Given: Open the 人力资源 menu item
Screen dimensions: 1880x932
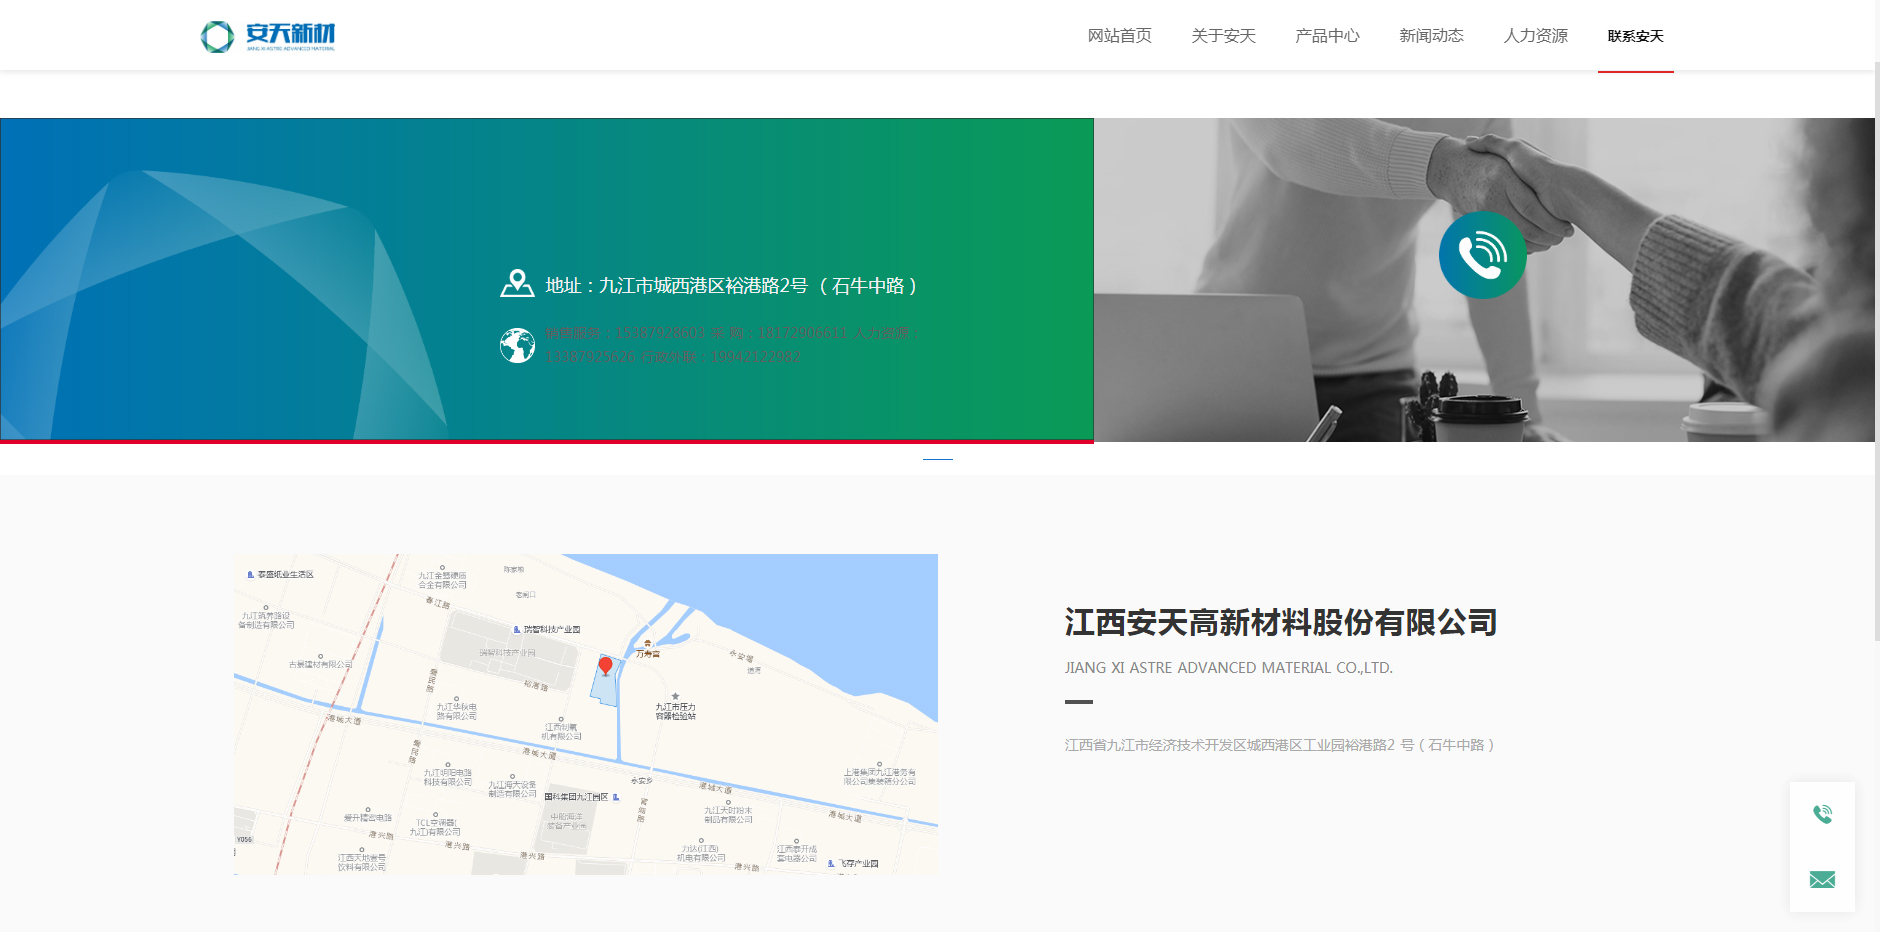Looking at the screenshot, I should (1535, 36).
